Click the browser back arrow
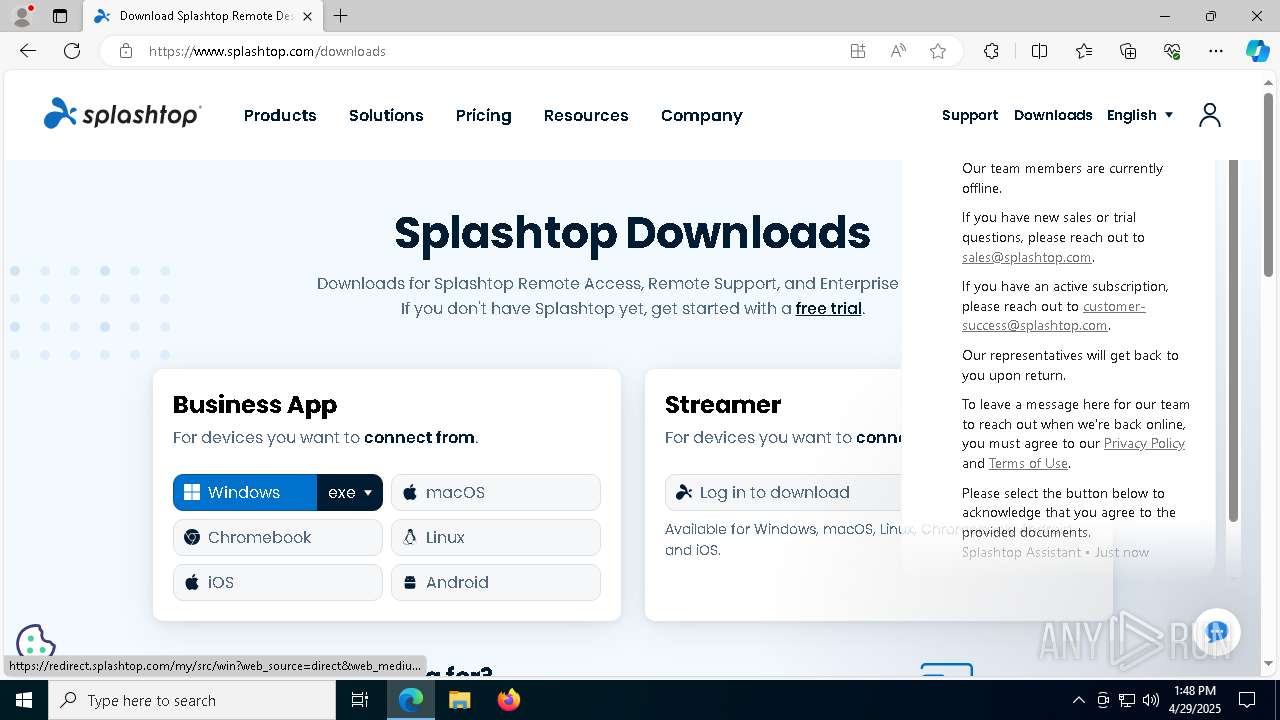The image size is (1280, 720). (28, 51)
